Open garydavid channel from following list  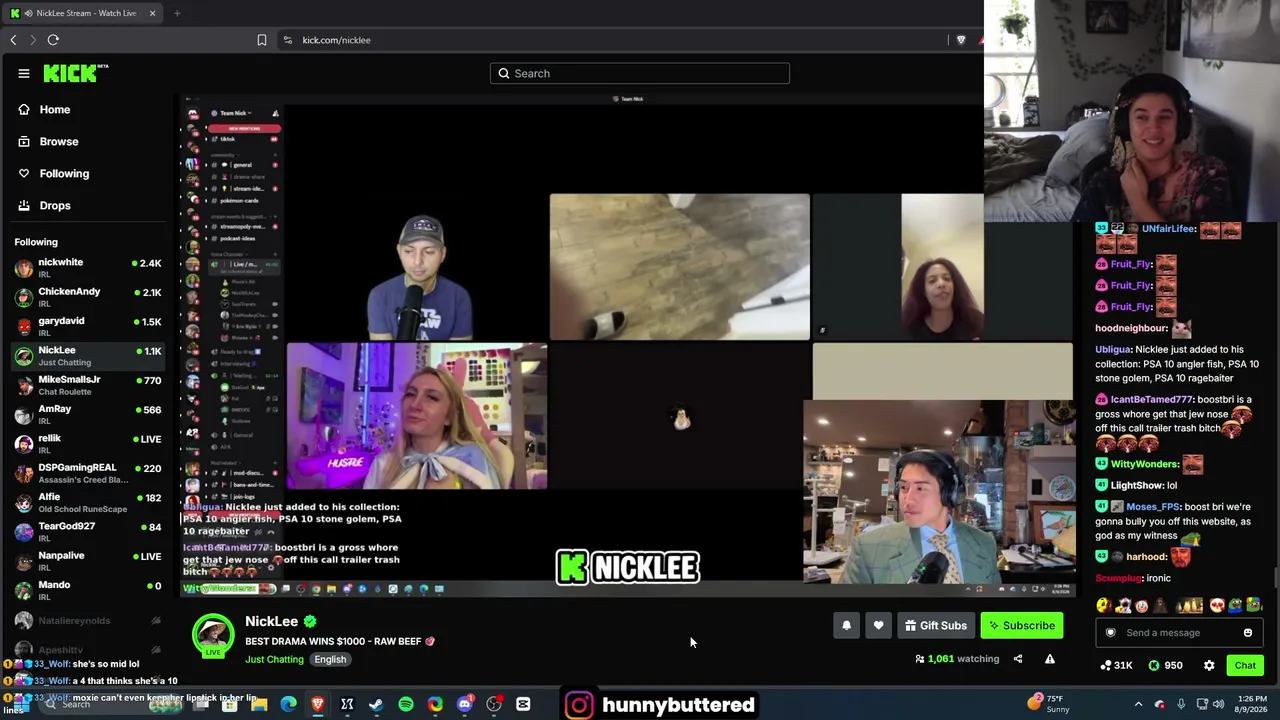pos(88,326)
